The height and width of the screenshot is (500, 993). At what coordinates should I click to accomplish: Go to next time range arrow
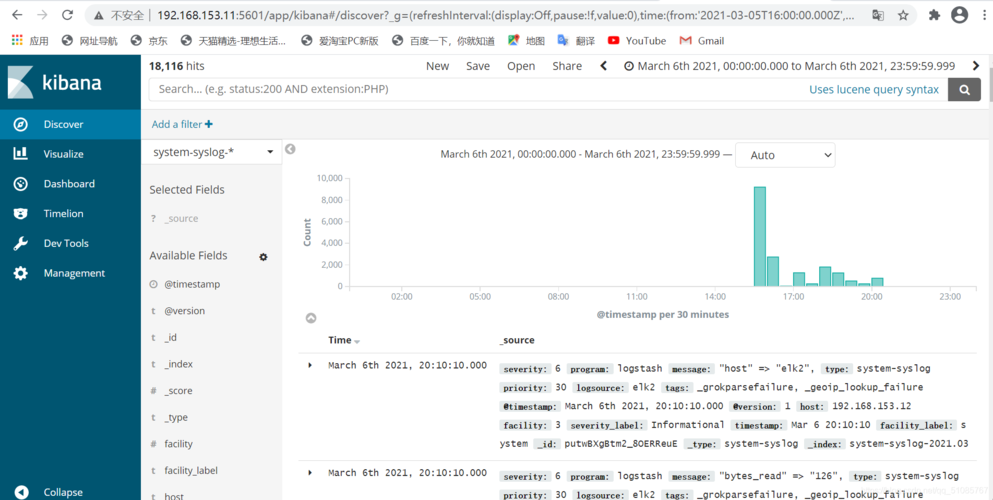pos(976,66)
